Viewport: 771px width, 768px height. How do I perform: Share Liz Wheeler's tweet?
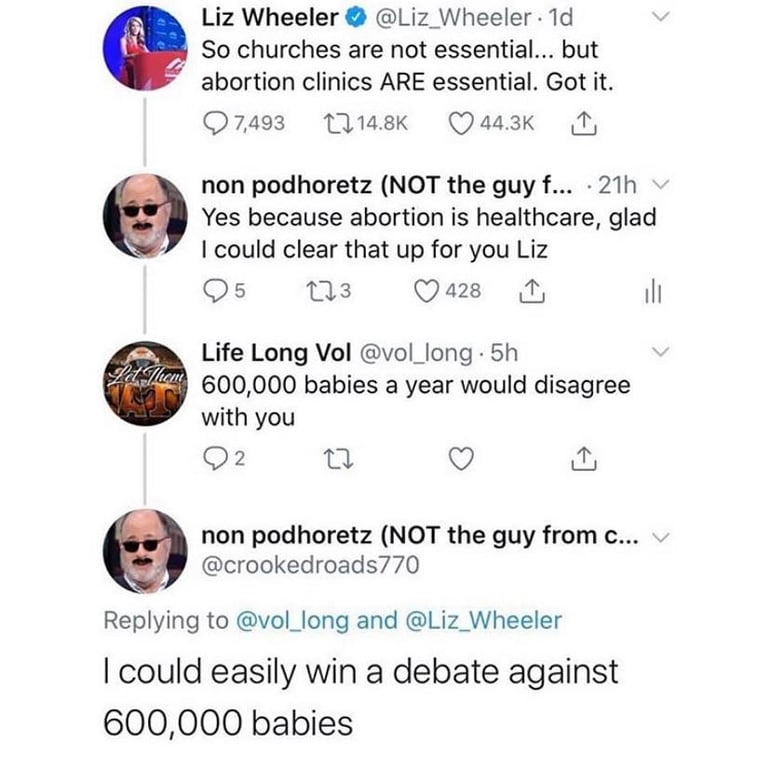pos(581,122)
